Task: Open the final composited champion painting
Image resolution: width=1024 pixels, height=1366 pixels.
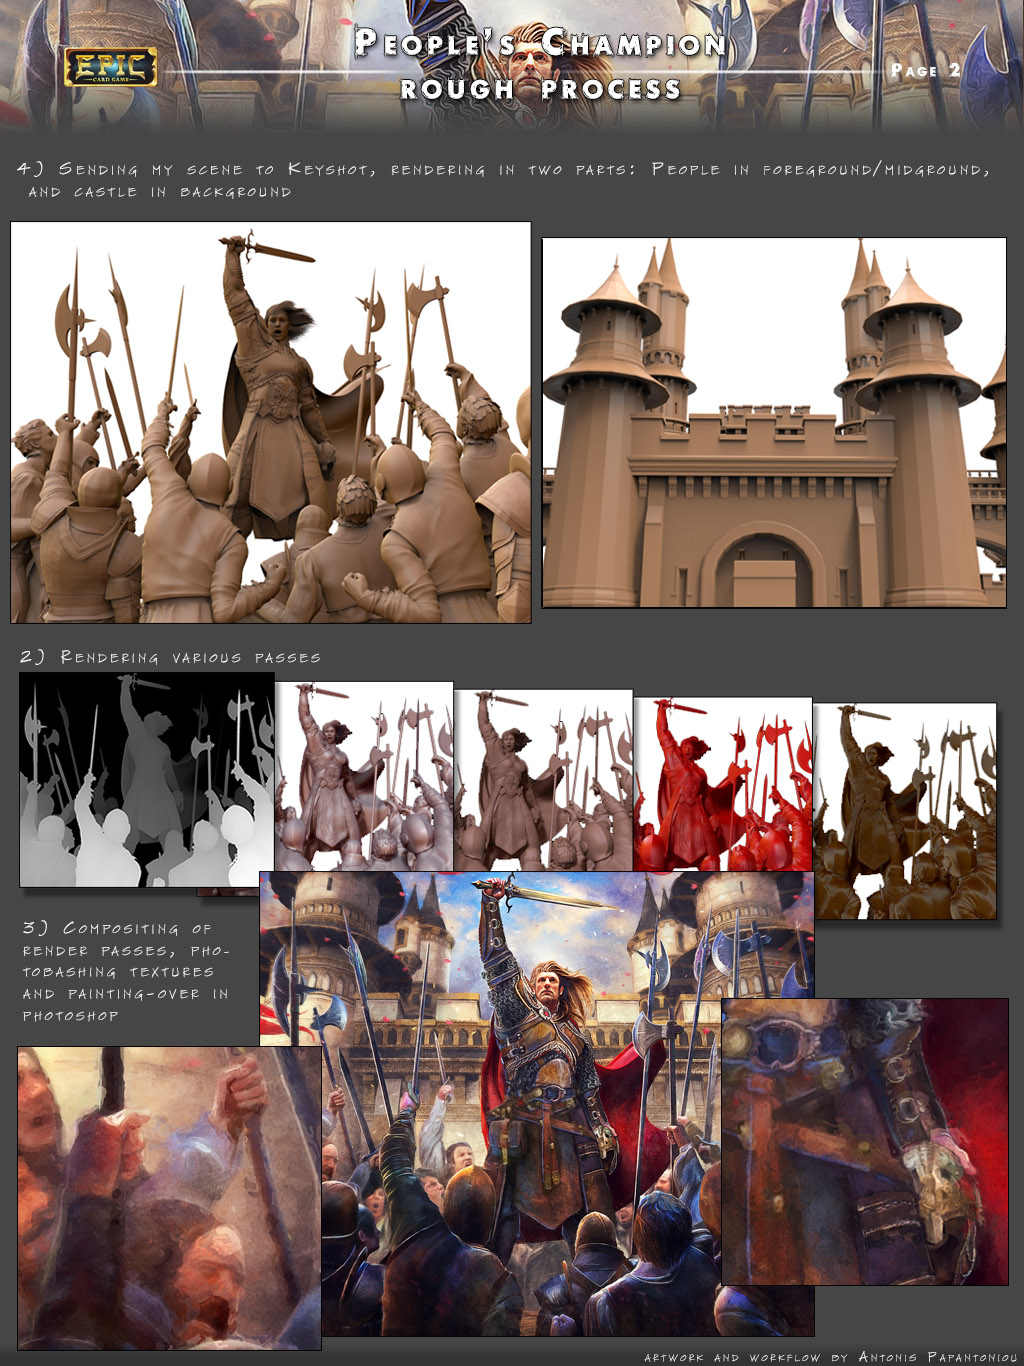Action: tap(536, 1103)
